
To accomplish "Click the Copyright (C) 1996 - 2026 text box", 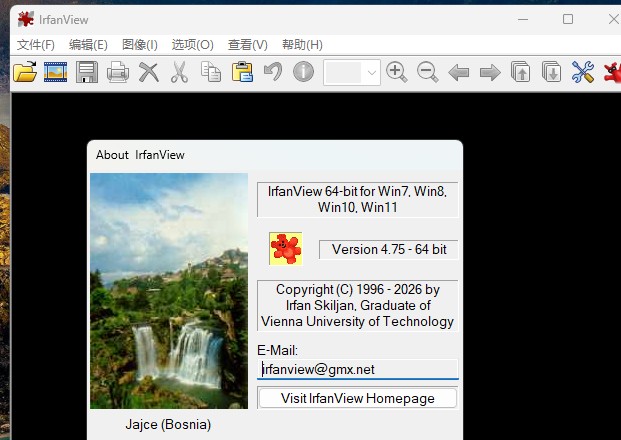I will [358, 305].
